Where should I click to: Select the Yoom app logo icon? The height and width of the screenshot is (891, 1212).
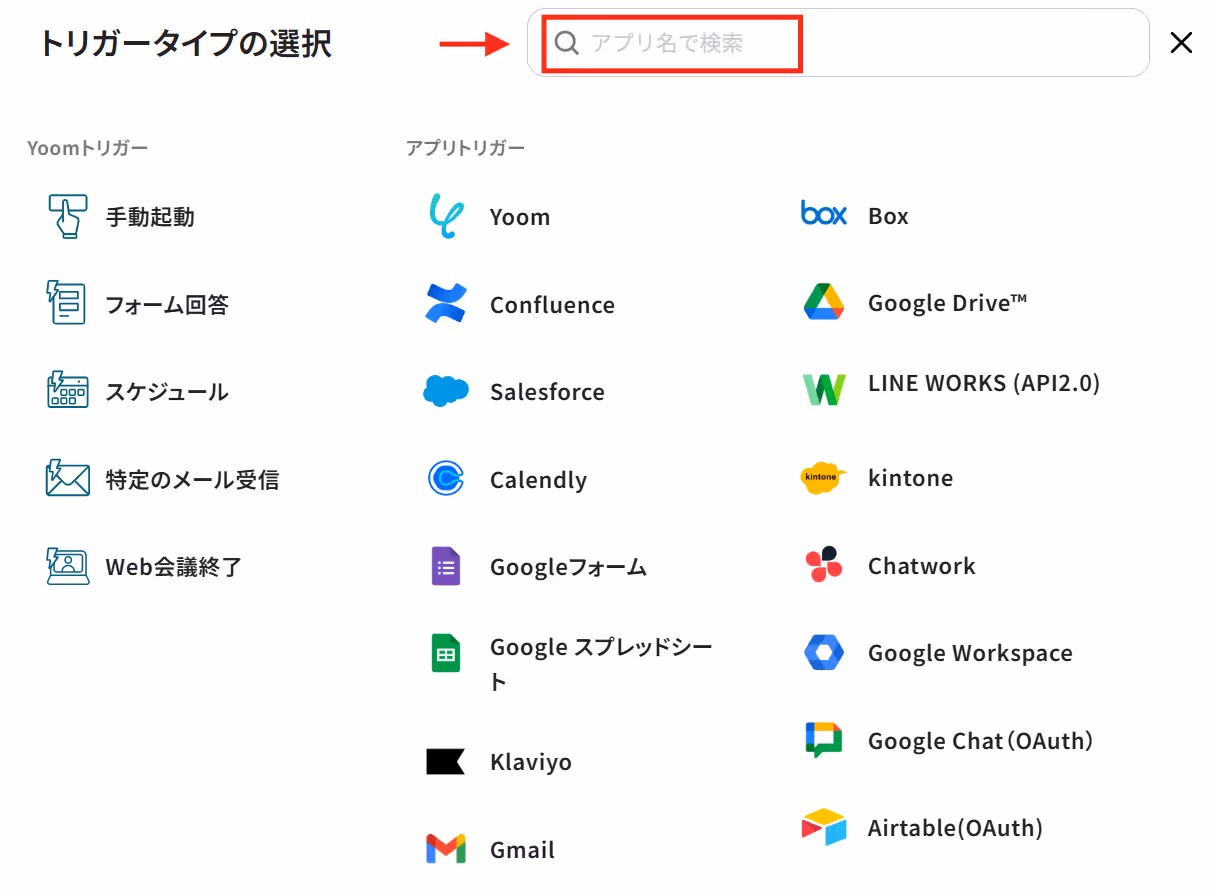[445, 216]
